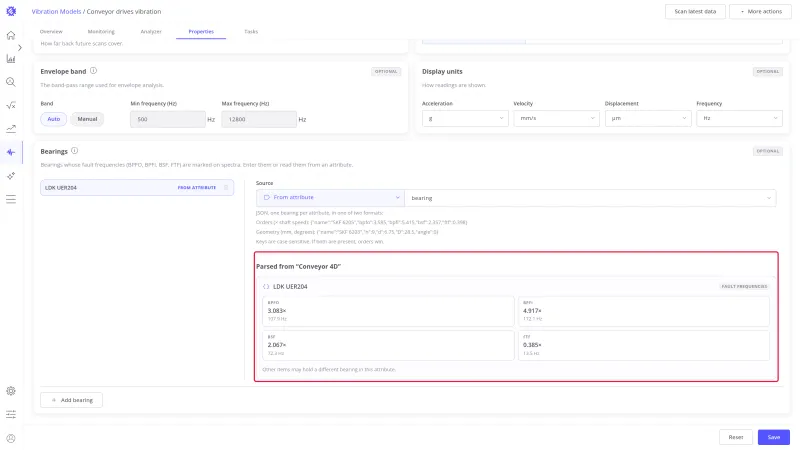
Task: Open the More actions menu
Action: tap(760, 11)
